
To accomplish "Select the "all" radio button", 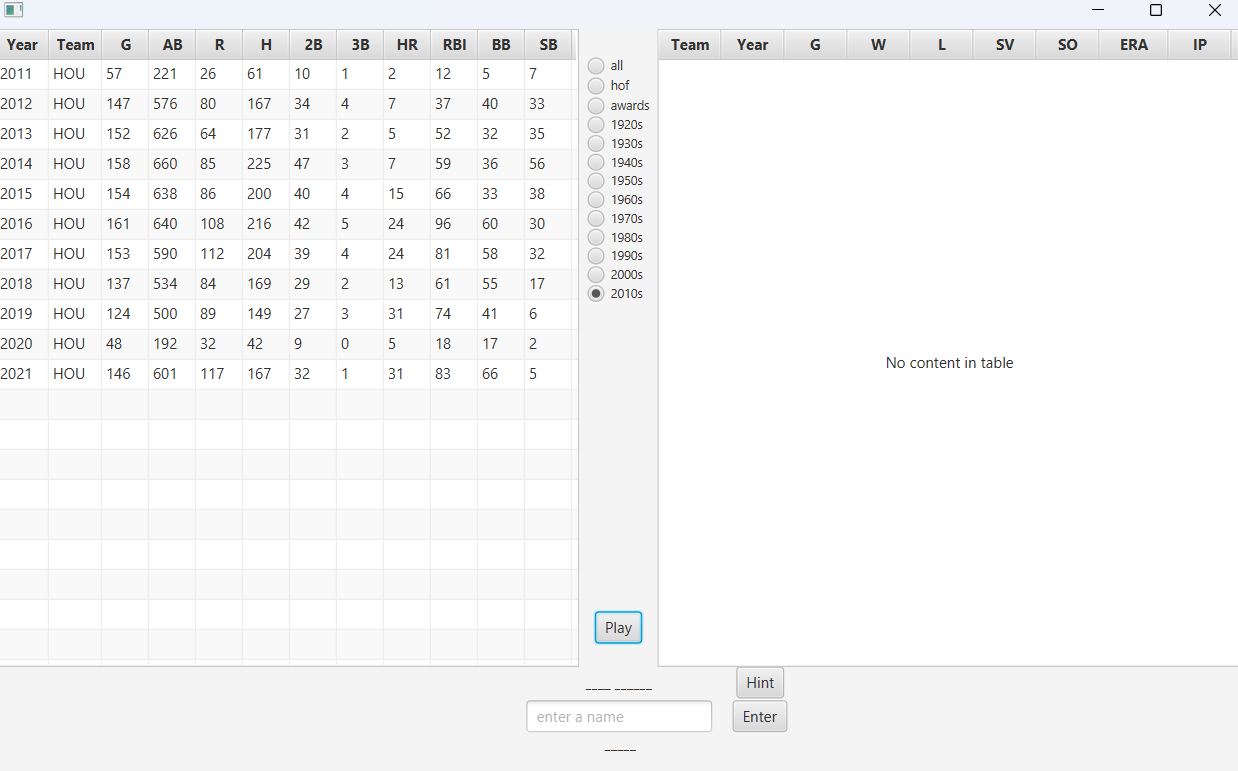I will pyautogui.click(x=596, y=65).
